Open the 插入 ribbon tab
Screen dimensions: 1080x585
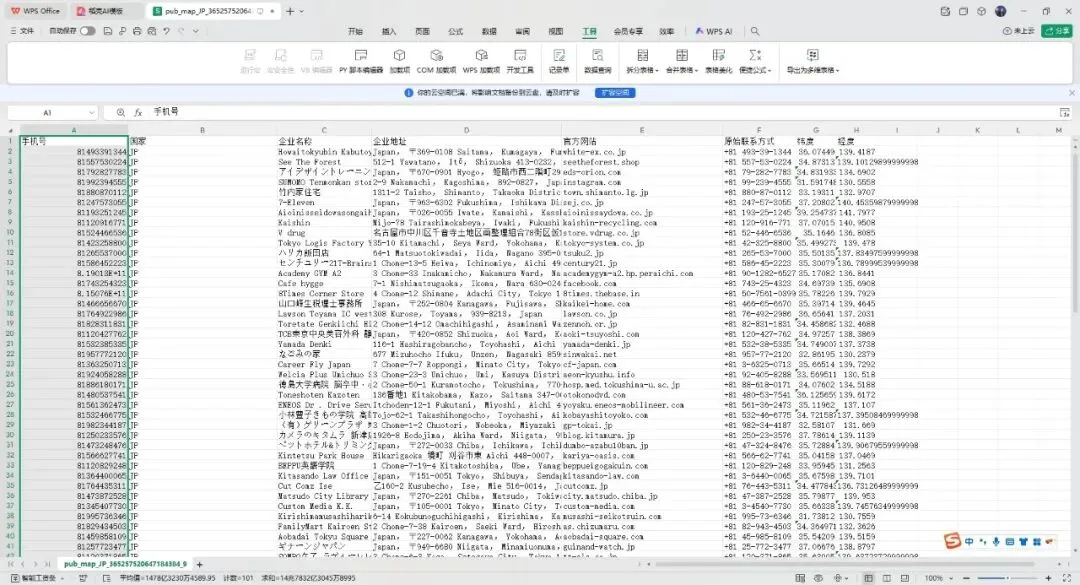pos(388,31)
